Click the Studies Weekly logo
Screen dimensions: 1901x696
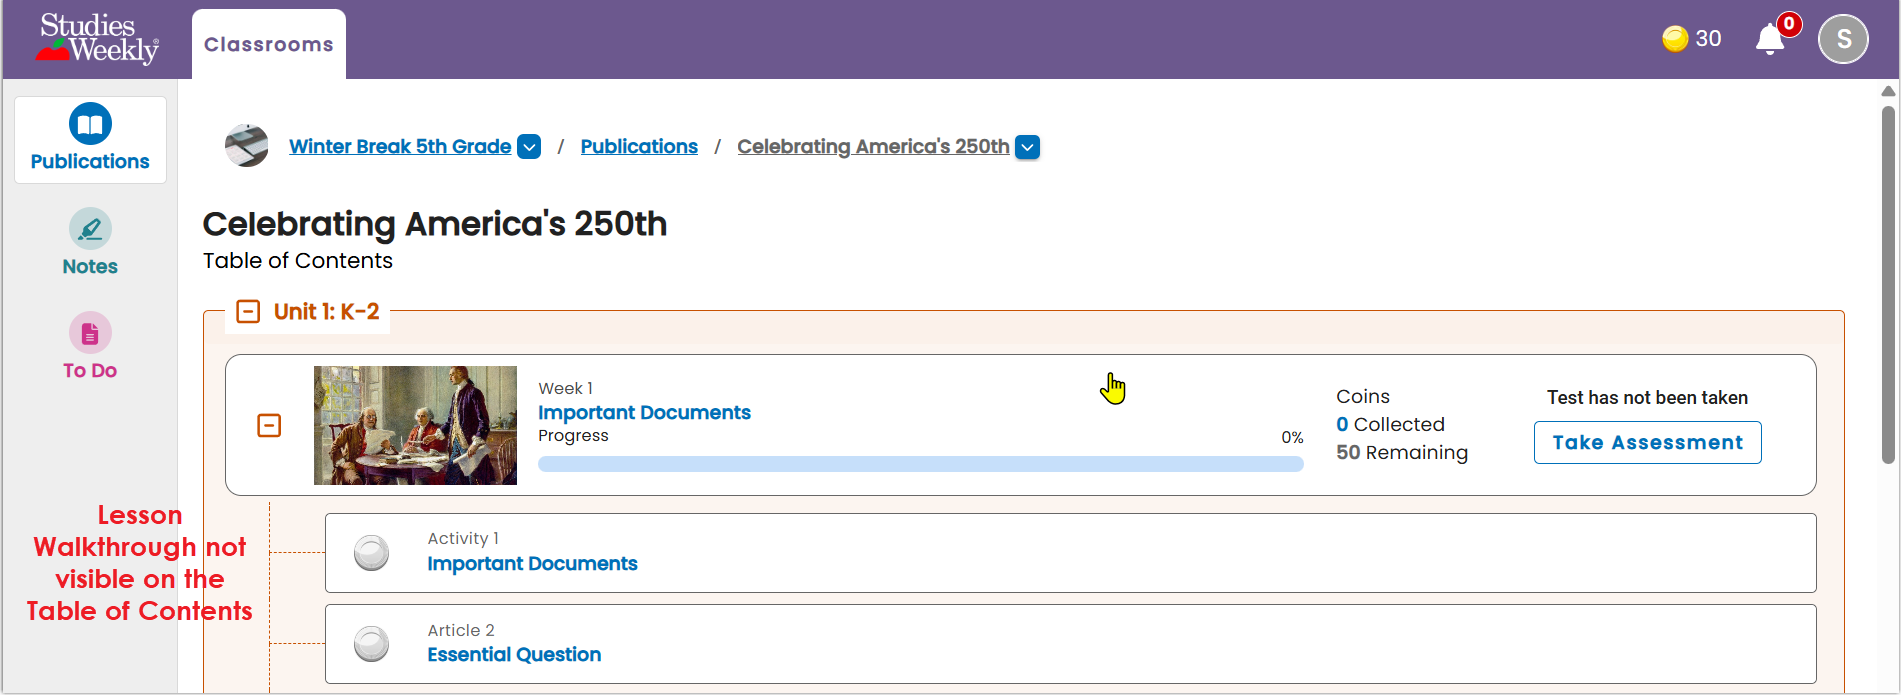(x=98, y=39)
